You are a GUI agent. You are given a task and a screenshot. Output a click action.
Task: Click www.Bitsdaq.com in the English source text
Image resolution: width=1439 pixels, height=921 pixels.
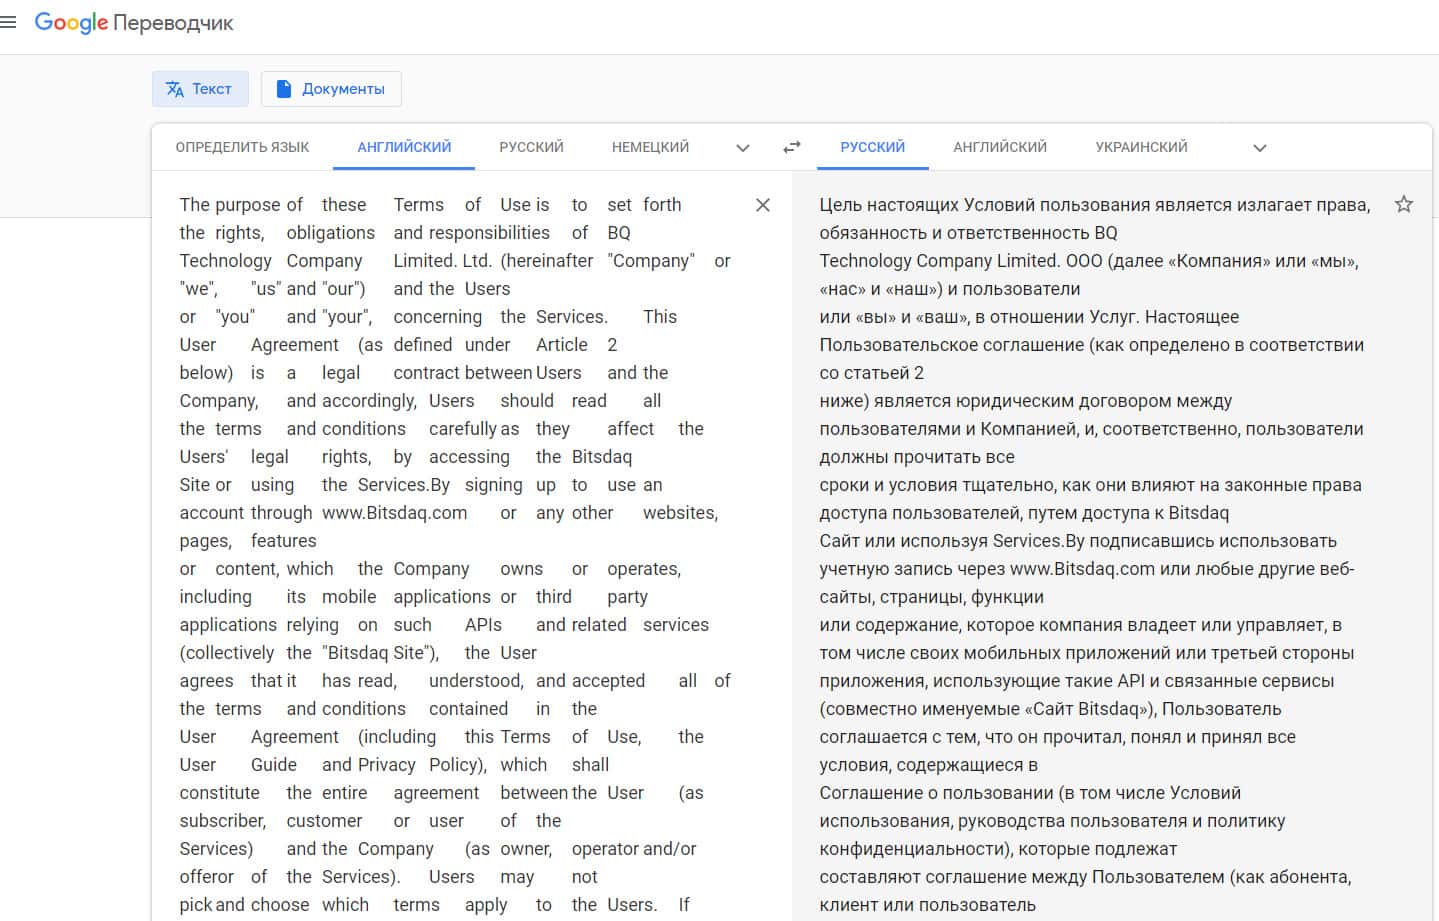click(394, 513)
